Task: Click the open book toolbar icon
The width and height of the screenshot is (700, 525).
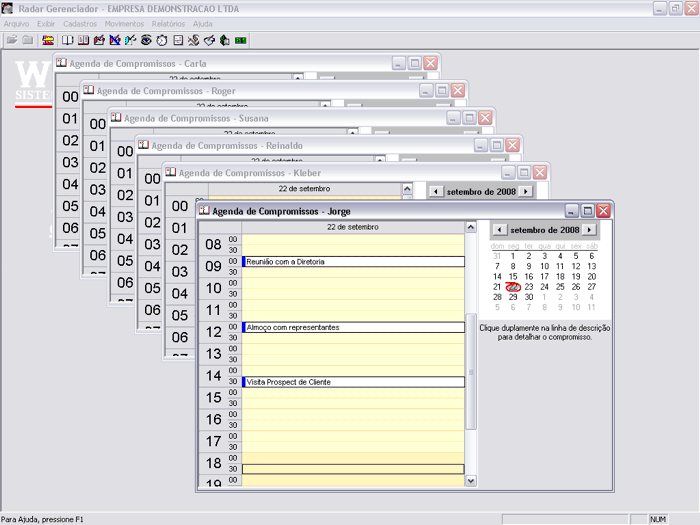Action: tap(68, 40)
